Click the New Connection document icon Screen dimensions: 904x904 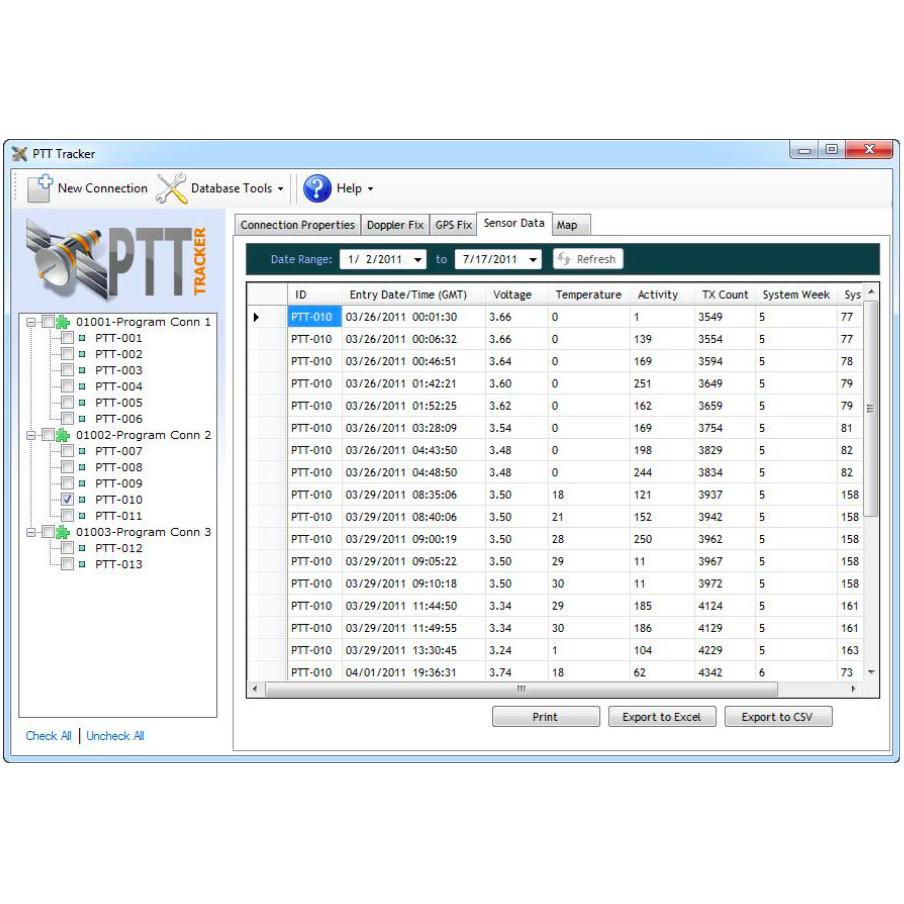click(40, 189)
